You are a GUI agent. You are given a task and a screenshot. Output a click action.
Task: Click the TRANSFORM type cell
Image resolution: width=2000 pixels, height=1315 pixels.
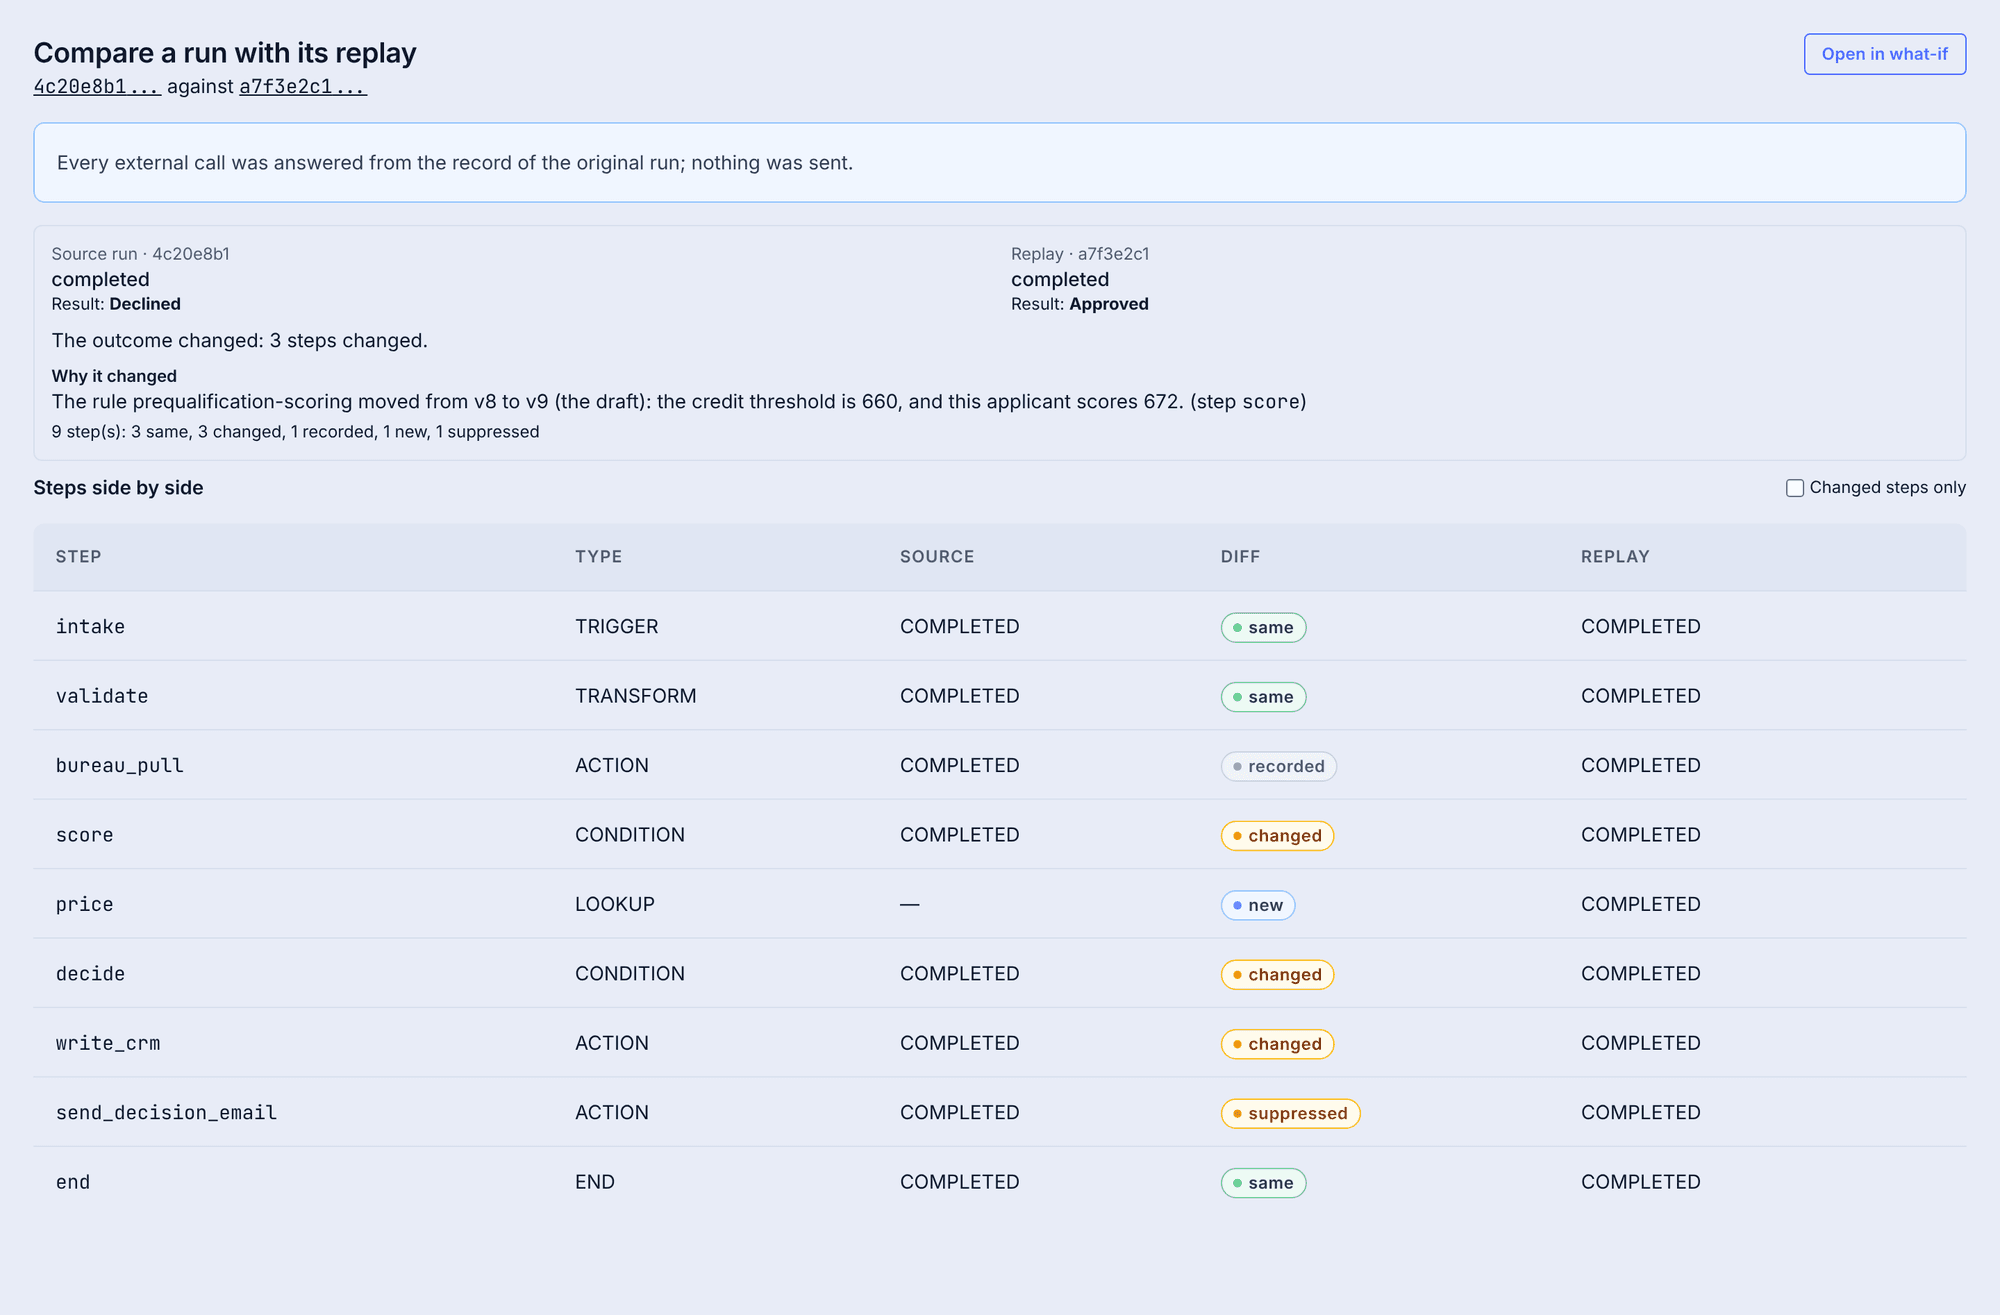pyautogui.click(x=636, y=696)
